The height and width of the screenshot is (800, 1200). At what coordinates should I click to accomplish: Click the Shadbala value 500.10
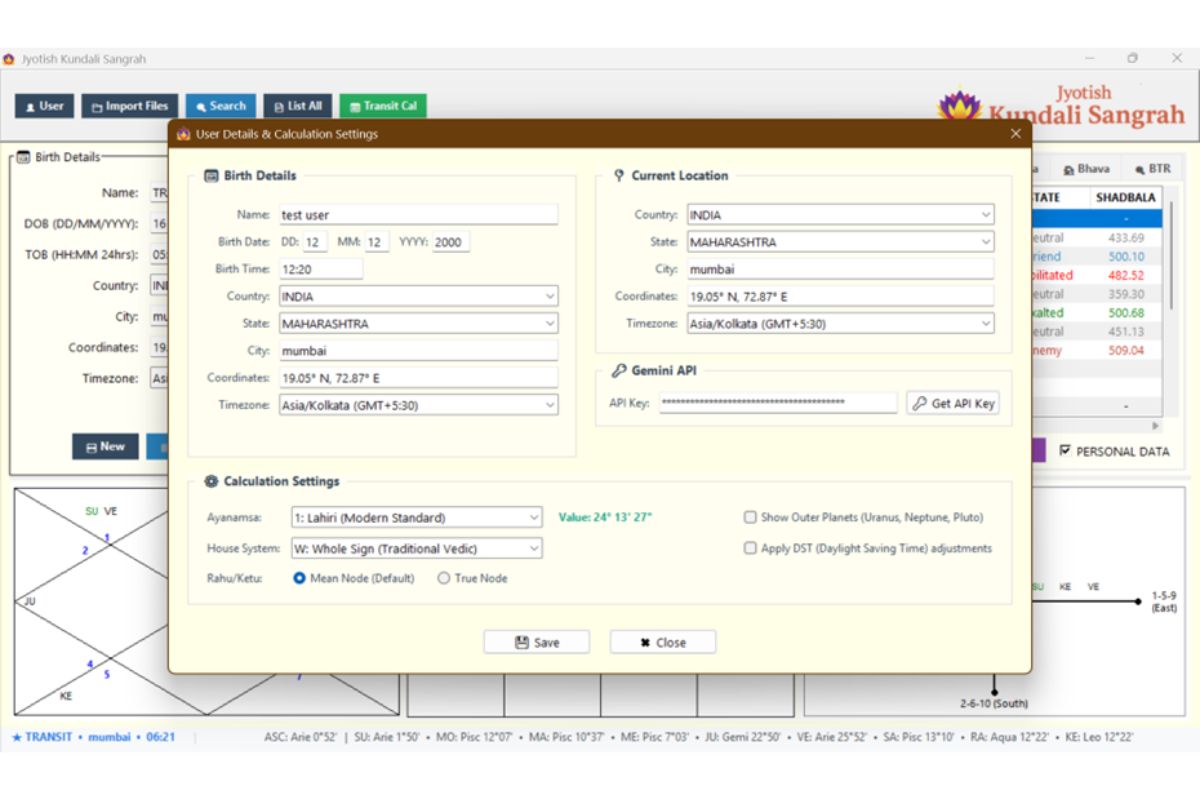pyautogui.click(x=1126, y=256)
